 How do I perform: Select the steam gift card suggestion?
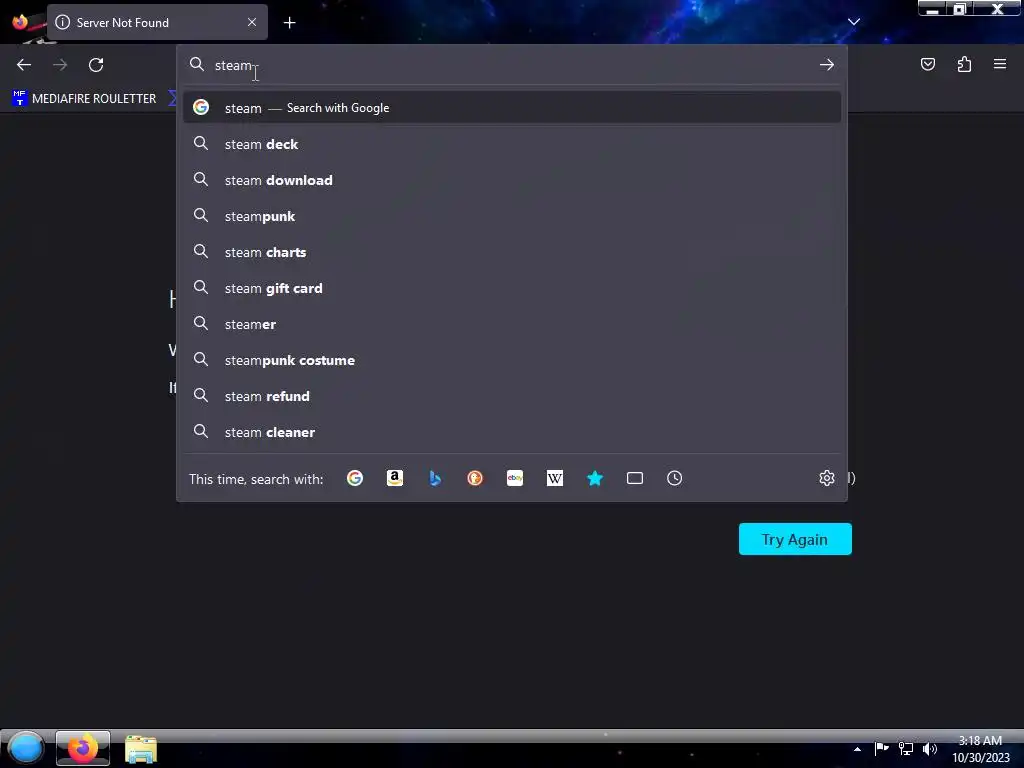(512, 288)
